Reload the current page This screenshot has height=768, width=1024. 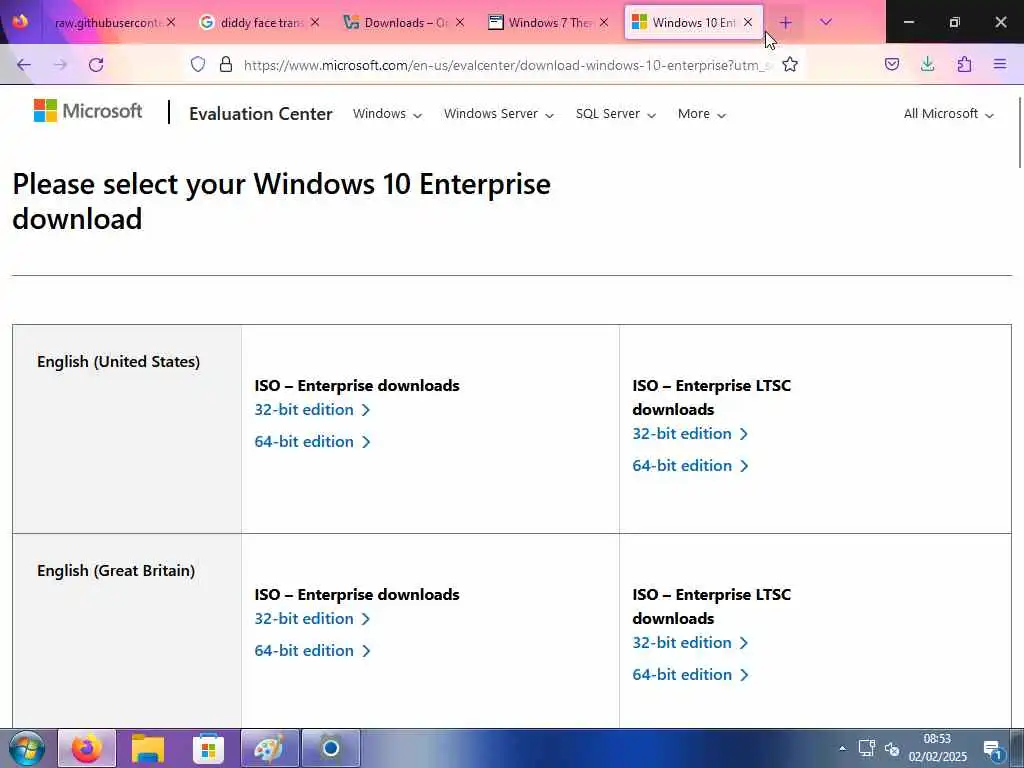coord(96,64)
